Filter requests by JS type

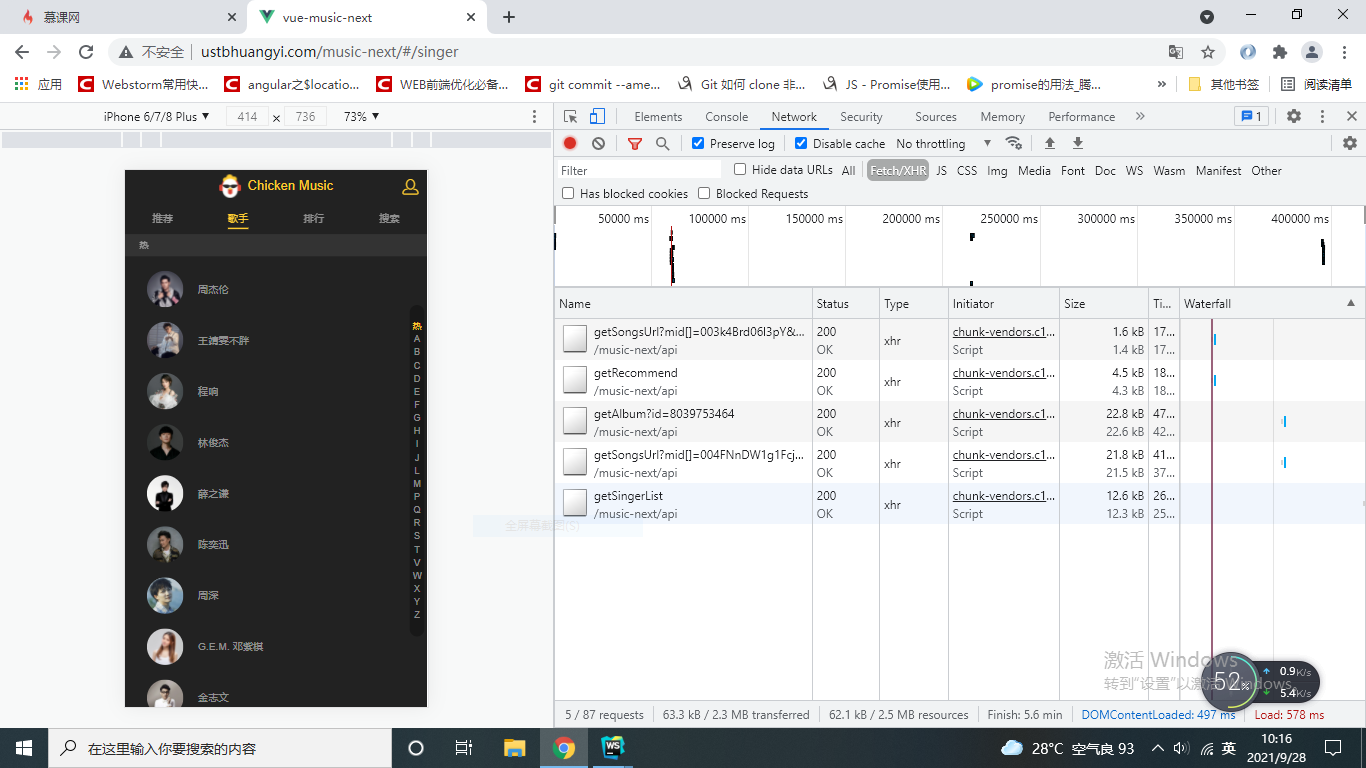pos(941,171)
